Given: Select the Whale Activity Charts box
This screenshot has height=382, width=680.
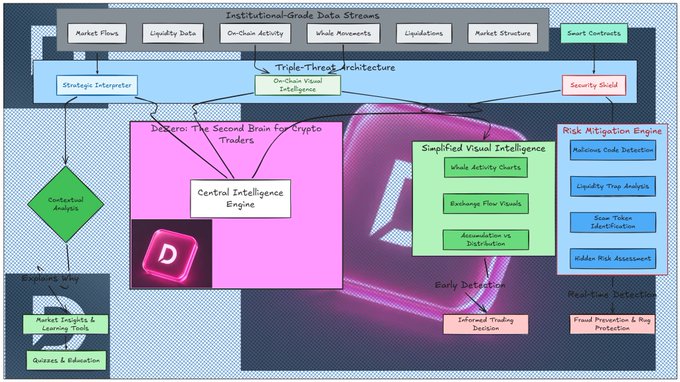Looking at the screenshot, I should (x=485, y=167).
